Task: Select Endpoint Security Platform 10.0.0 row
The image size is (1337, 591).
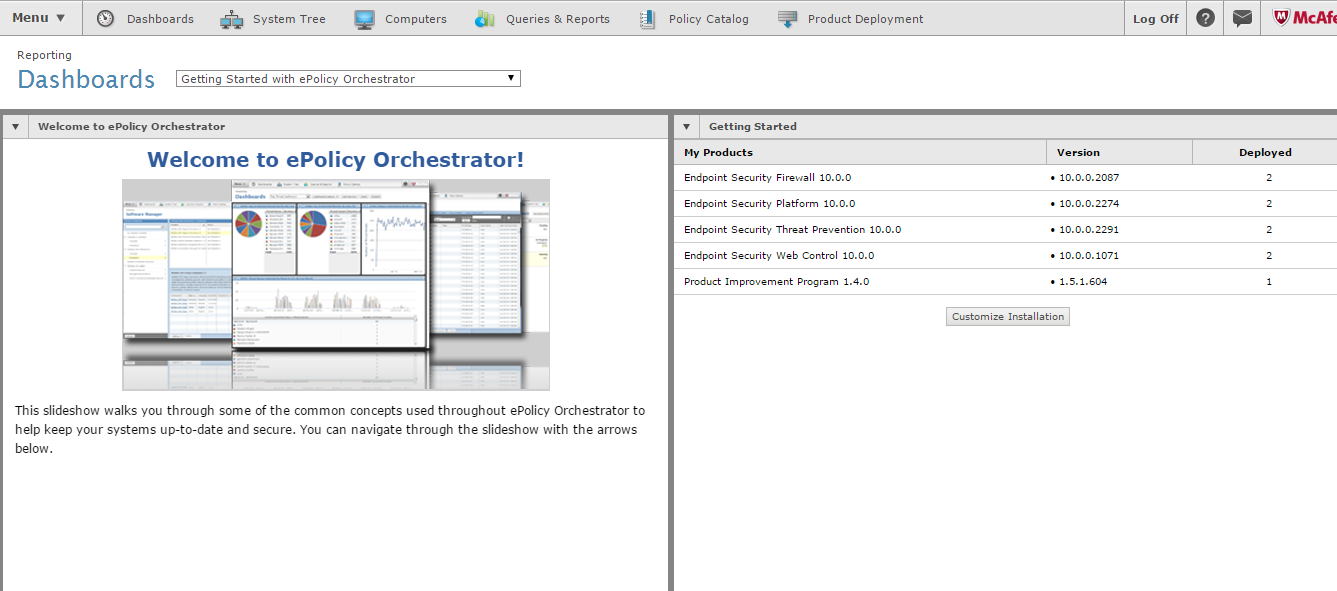Action: tap(1005, 204)
